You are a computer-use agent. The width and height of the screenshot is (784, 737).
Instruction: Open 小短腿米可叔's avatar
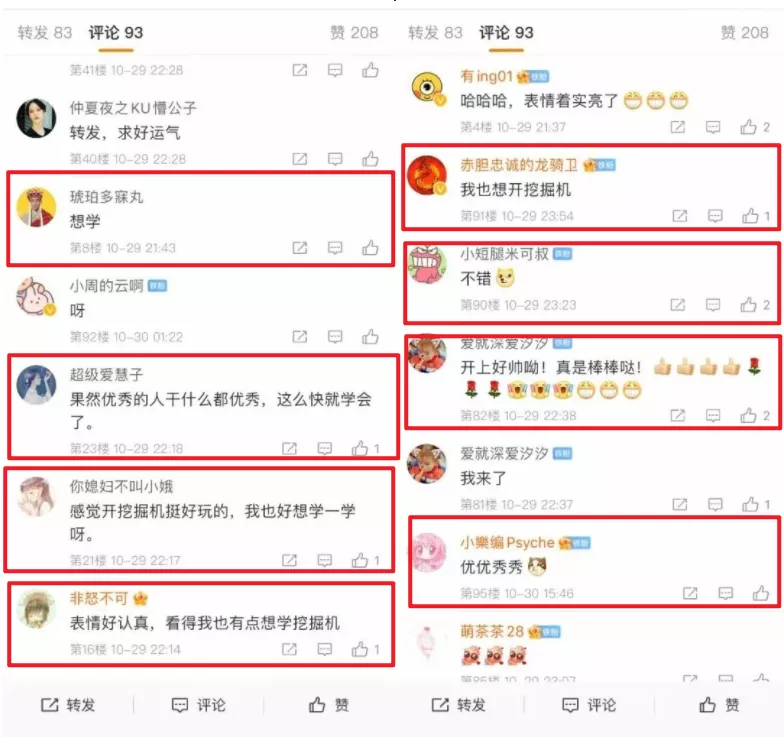pos(427,264)
